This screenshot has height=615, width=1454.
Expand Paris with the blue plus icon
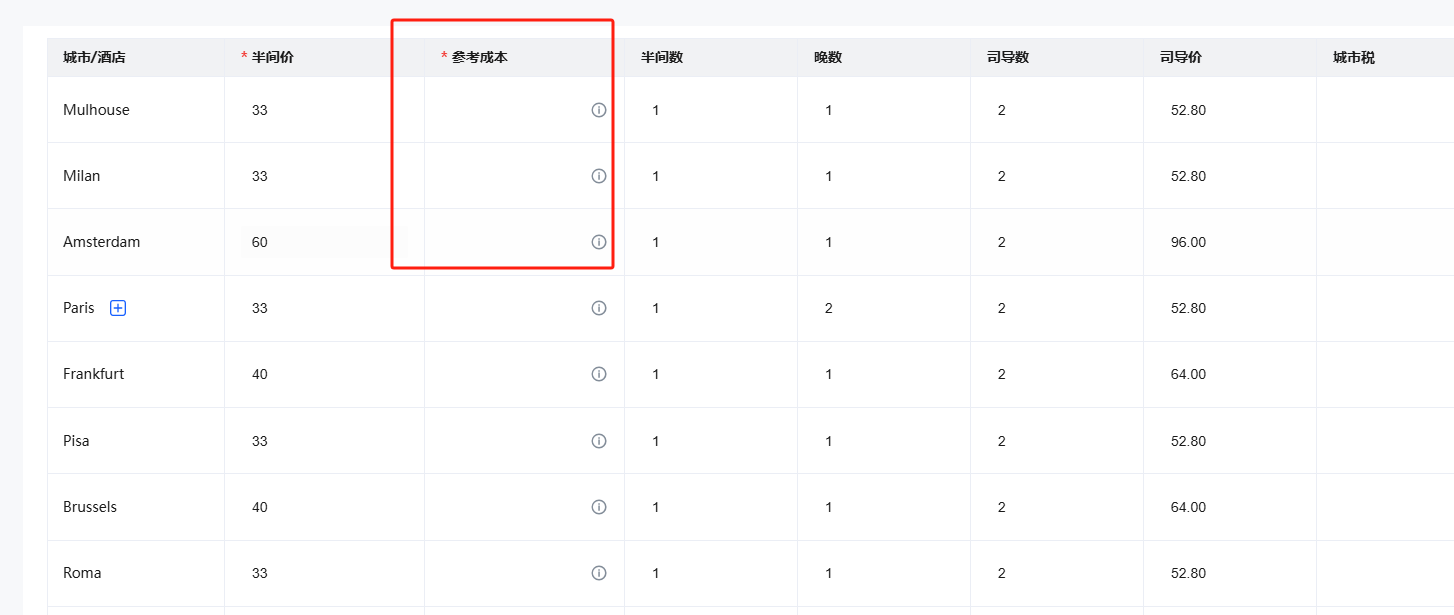tap(118, 308)
